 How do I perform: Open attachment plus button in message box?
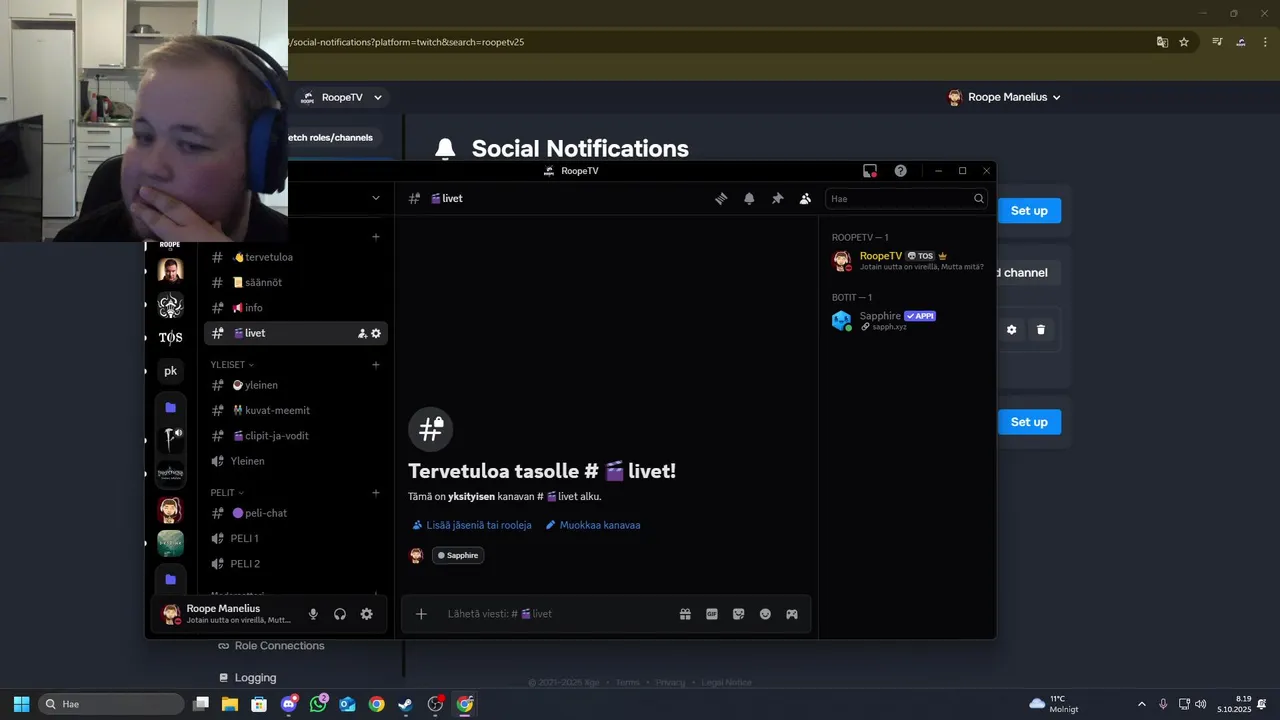click(421, 614)
